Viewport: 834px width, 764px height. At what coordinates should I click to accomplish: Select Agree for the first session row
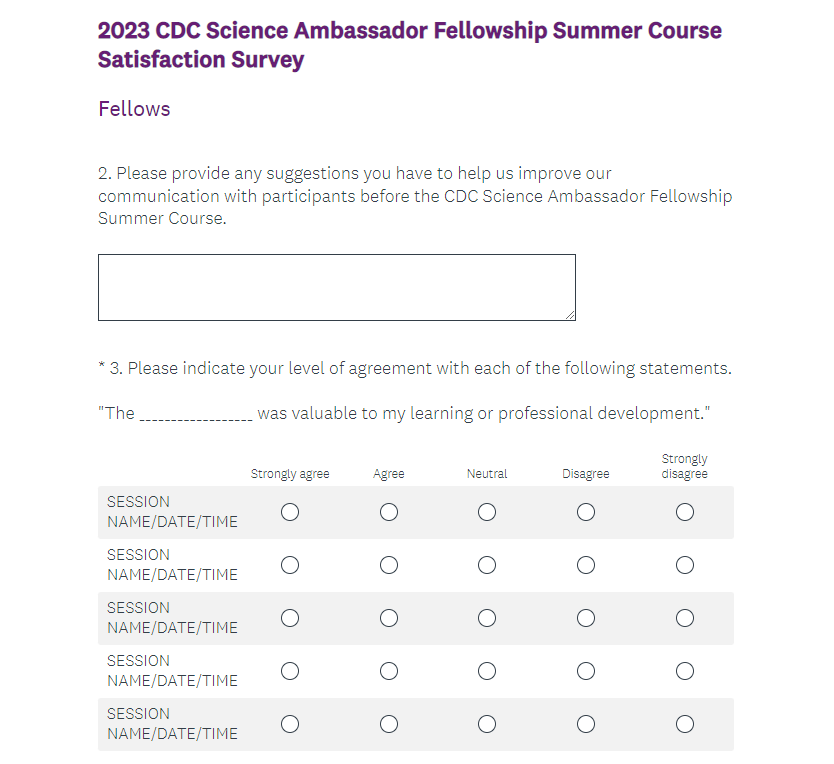(x=389, y=512)
